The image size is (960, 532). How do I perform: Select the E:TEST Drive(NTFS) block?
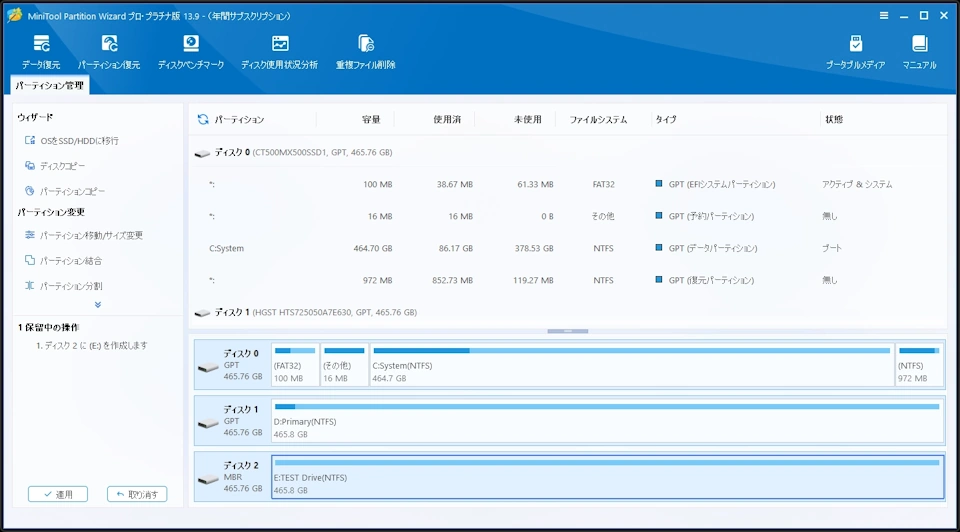tap(607, 477)
